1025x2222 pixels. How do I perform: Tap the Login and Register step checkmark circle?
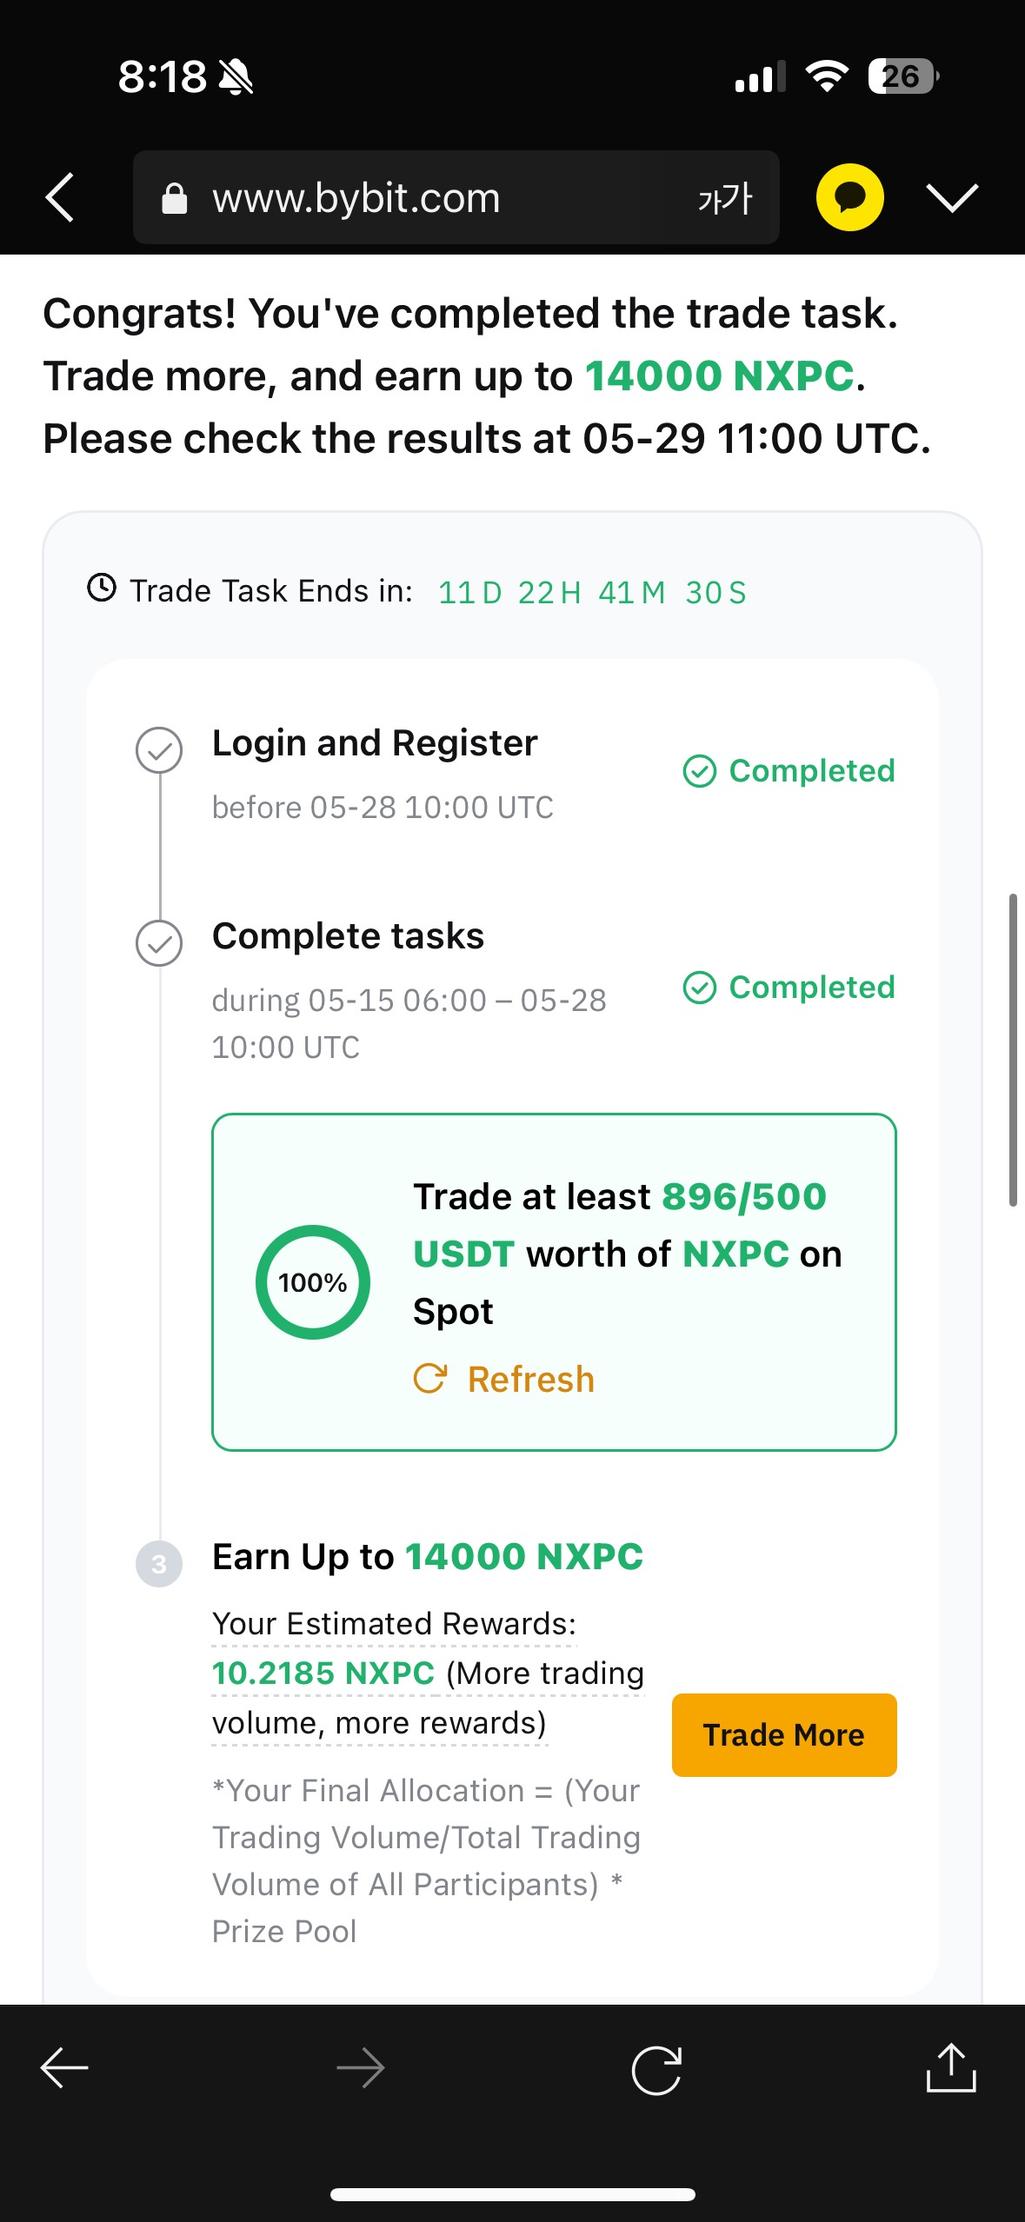(x=159, y=750)
